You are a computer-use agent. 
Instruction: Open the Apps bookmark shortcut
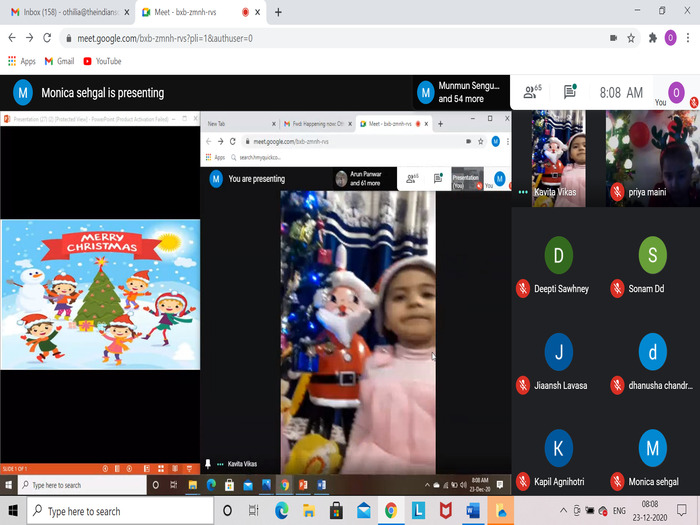(x=22, y=61)
